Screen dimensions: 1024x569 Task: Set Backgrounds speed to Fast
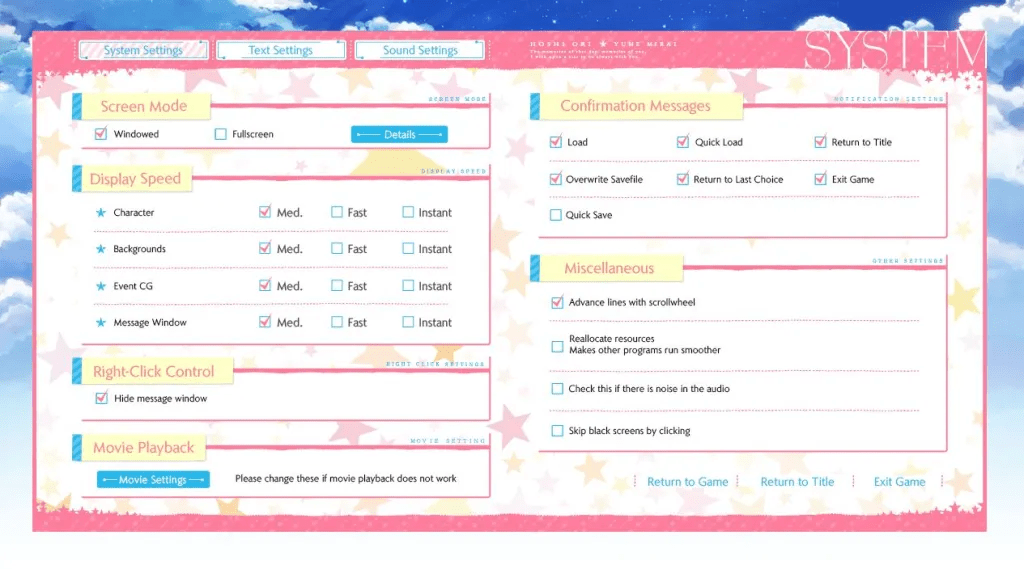click(x=337, y=248)
